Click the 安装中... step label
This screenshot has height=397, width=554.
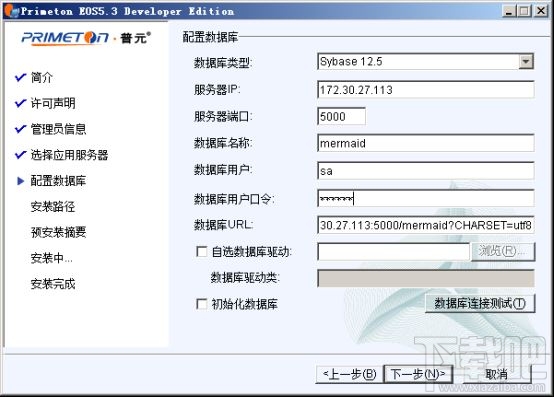point(52,258)
